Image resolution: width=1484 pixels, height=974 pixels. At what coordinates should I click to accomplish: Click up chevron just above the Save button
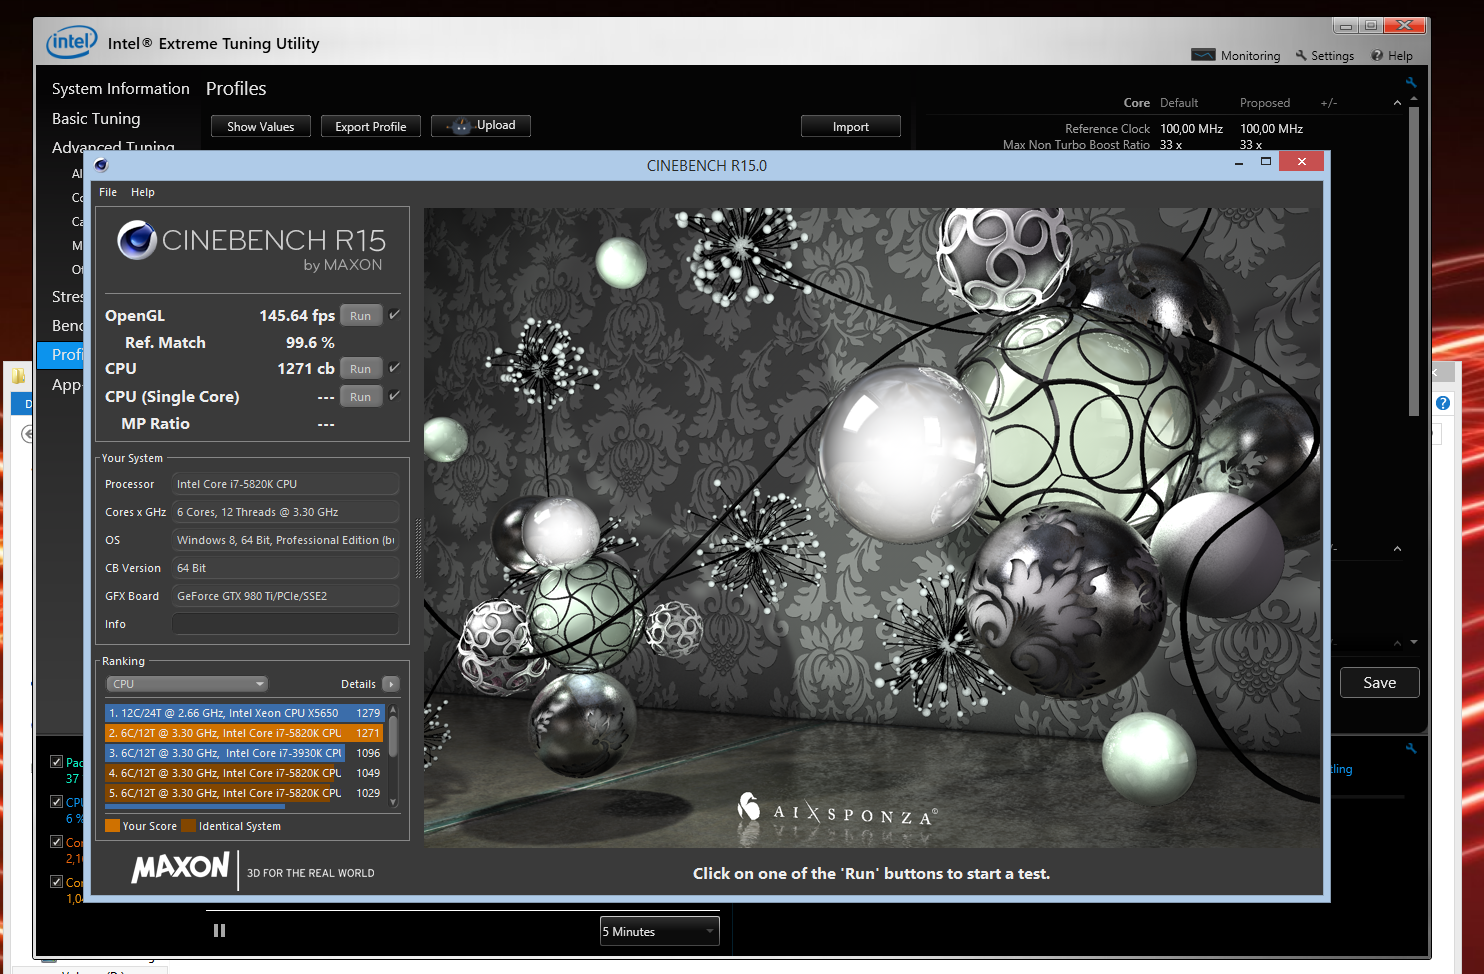[x=1397, y=643]
